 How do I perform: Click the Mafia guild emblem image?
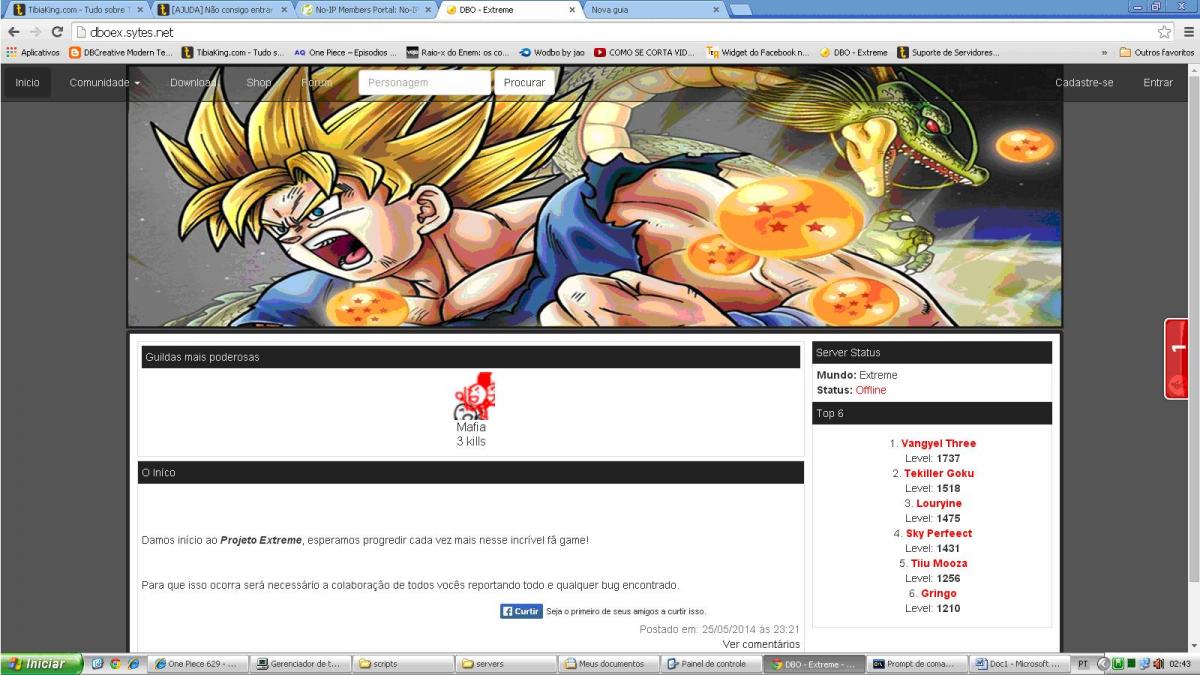tap(475, 395)
